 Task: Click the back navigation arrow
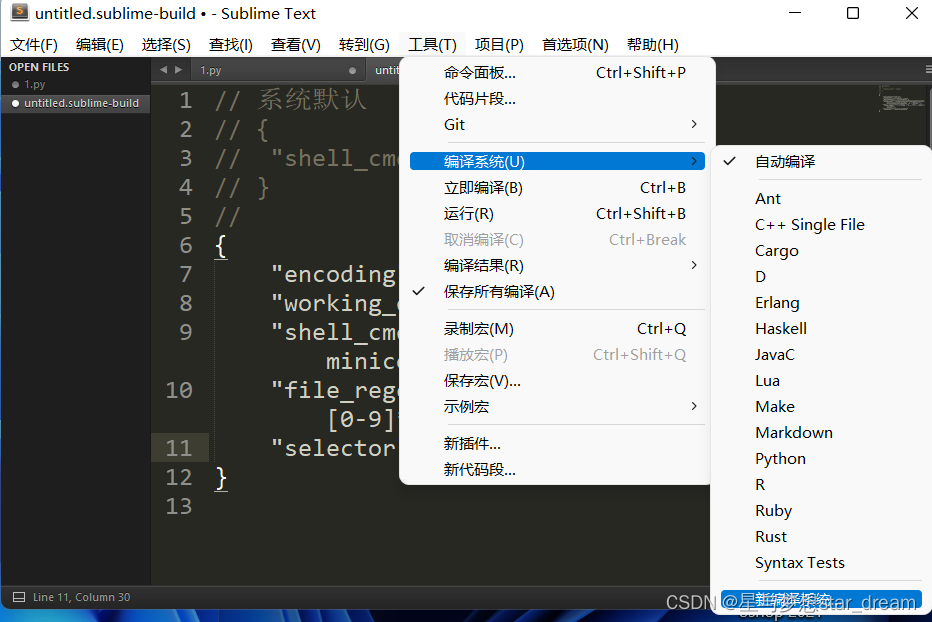163,70
